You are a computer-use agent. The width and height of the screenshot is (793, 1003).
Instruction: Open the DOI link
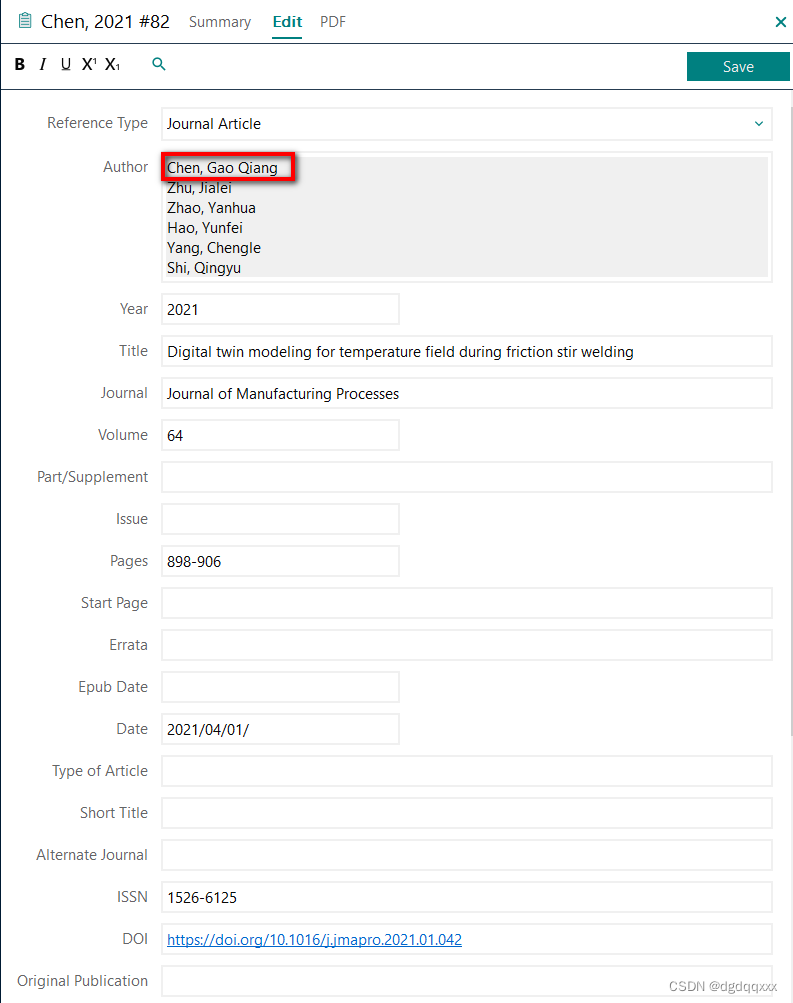(x=314, y=940)
